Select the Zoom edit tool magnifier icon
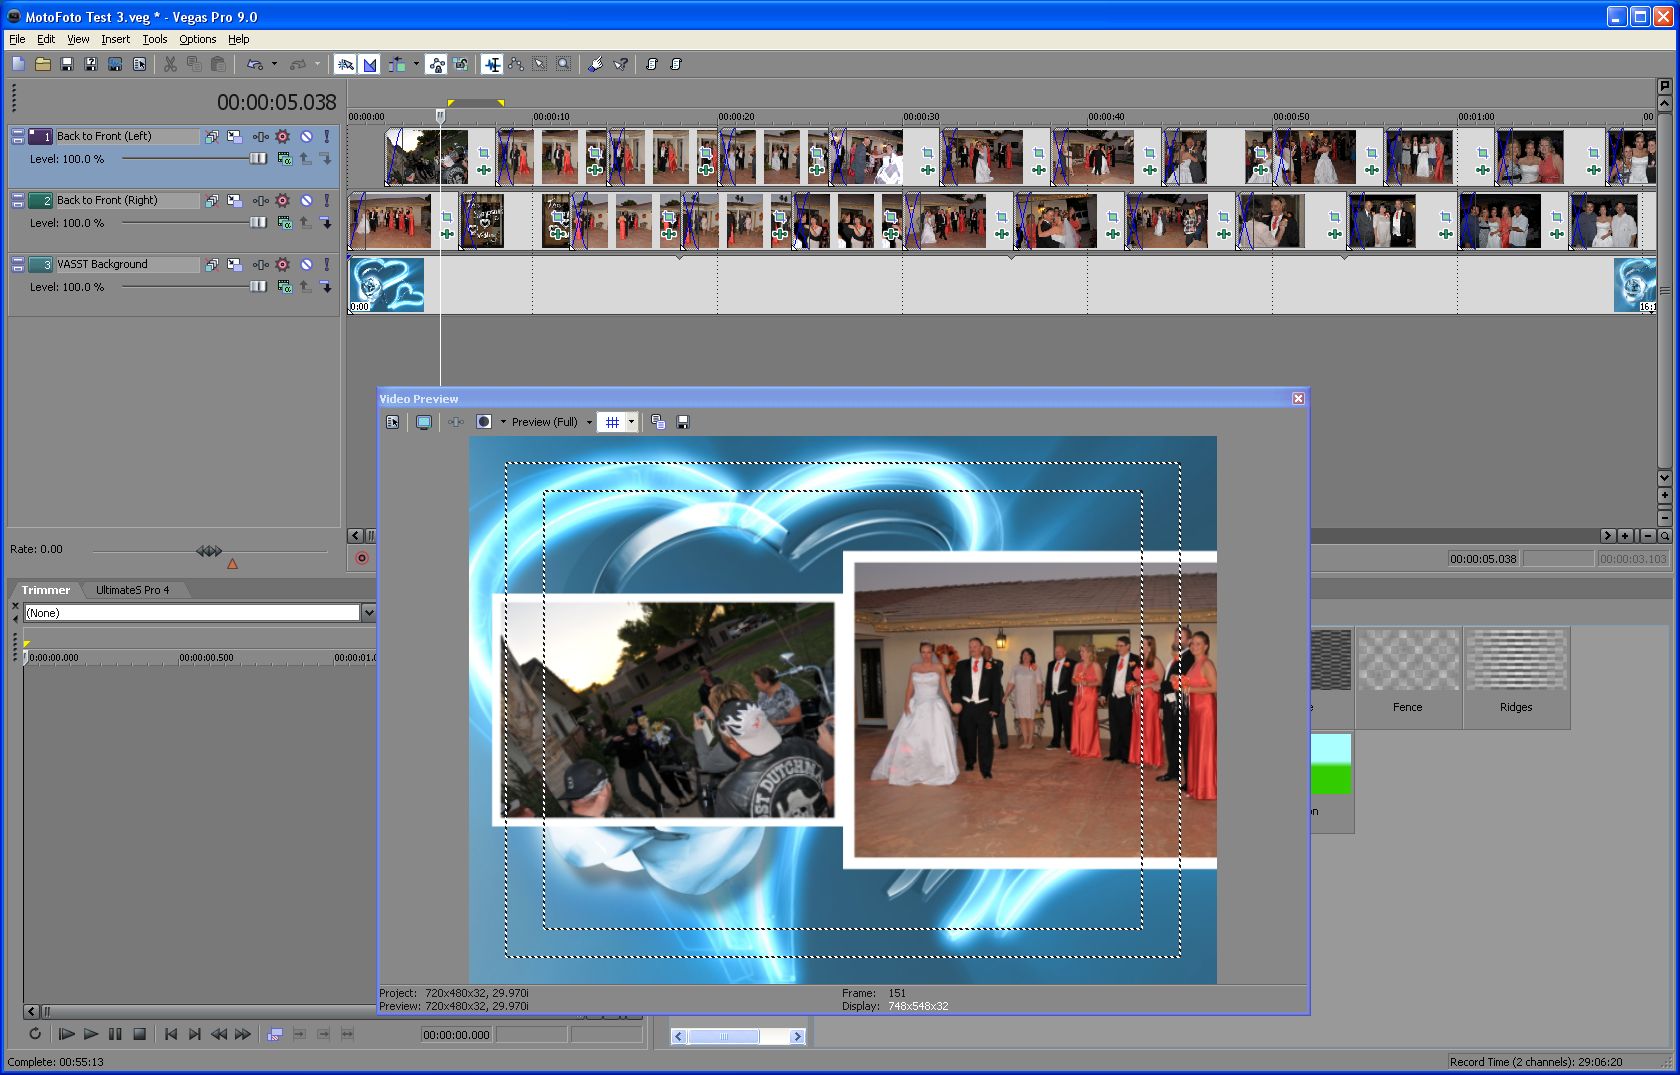 point(564,64)
